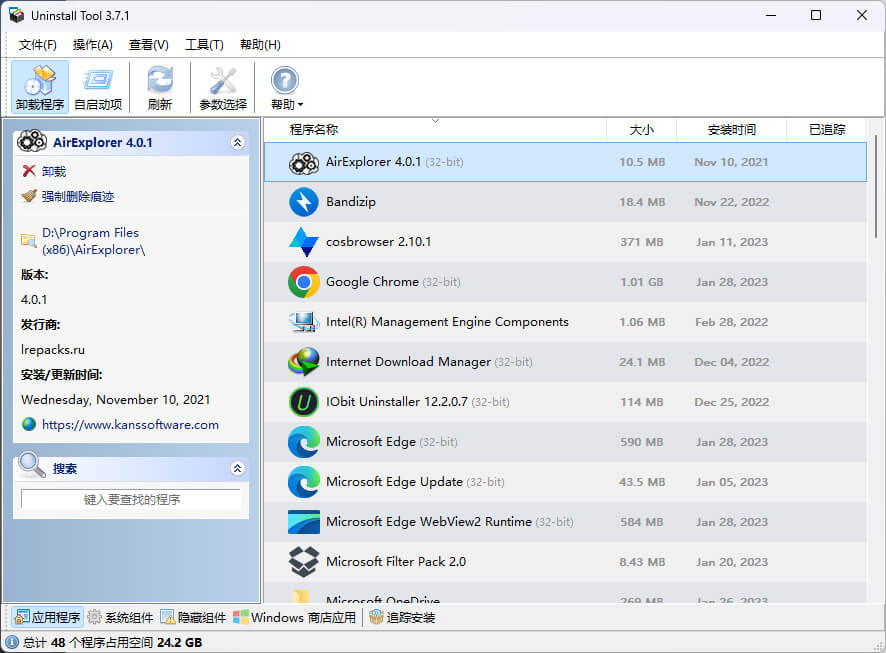Image resolution: width=886 pixels, height=653 pixels.
Task: Click the 刷新 refresh icon
Action: (x=159, y=86)
